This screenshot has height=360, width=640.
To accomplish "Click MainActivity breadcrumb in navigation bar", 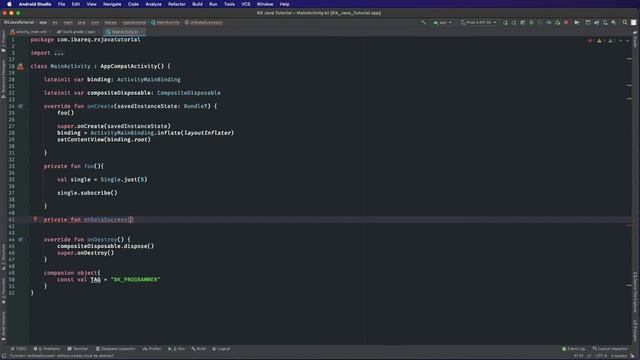I will pyautogui.click(x=165, y=22).
